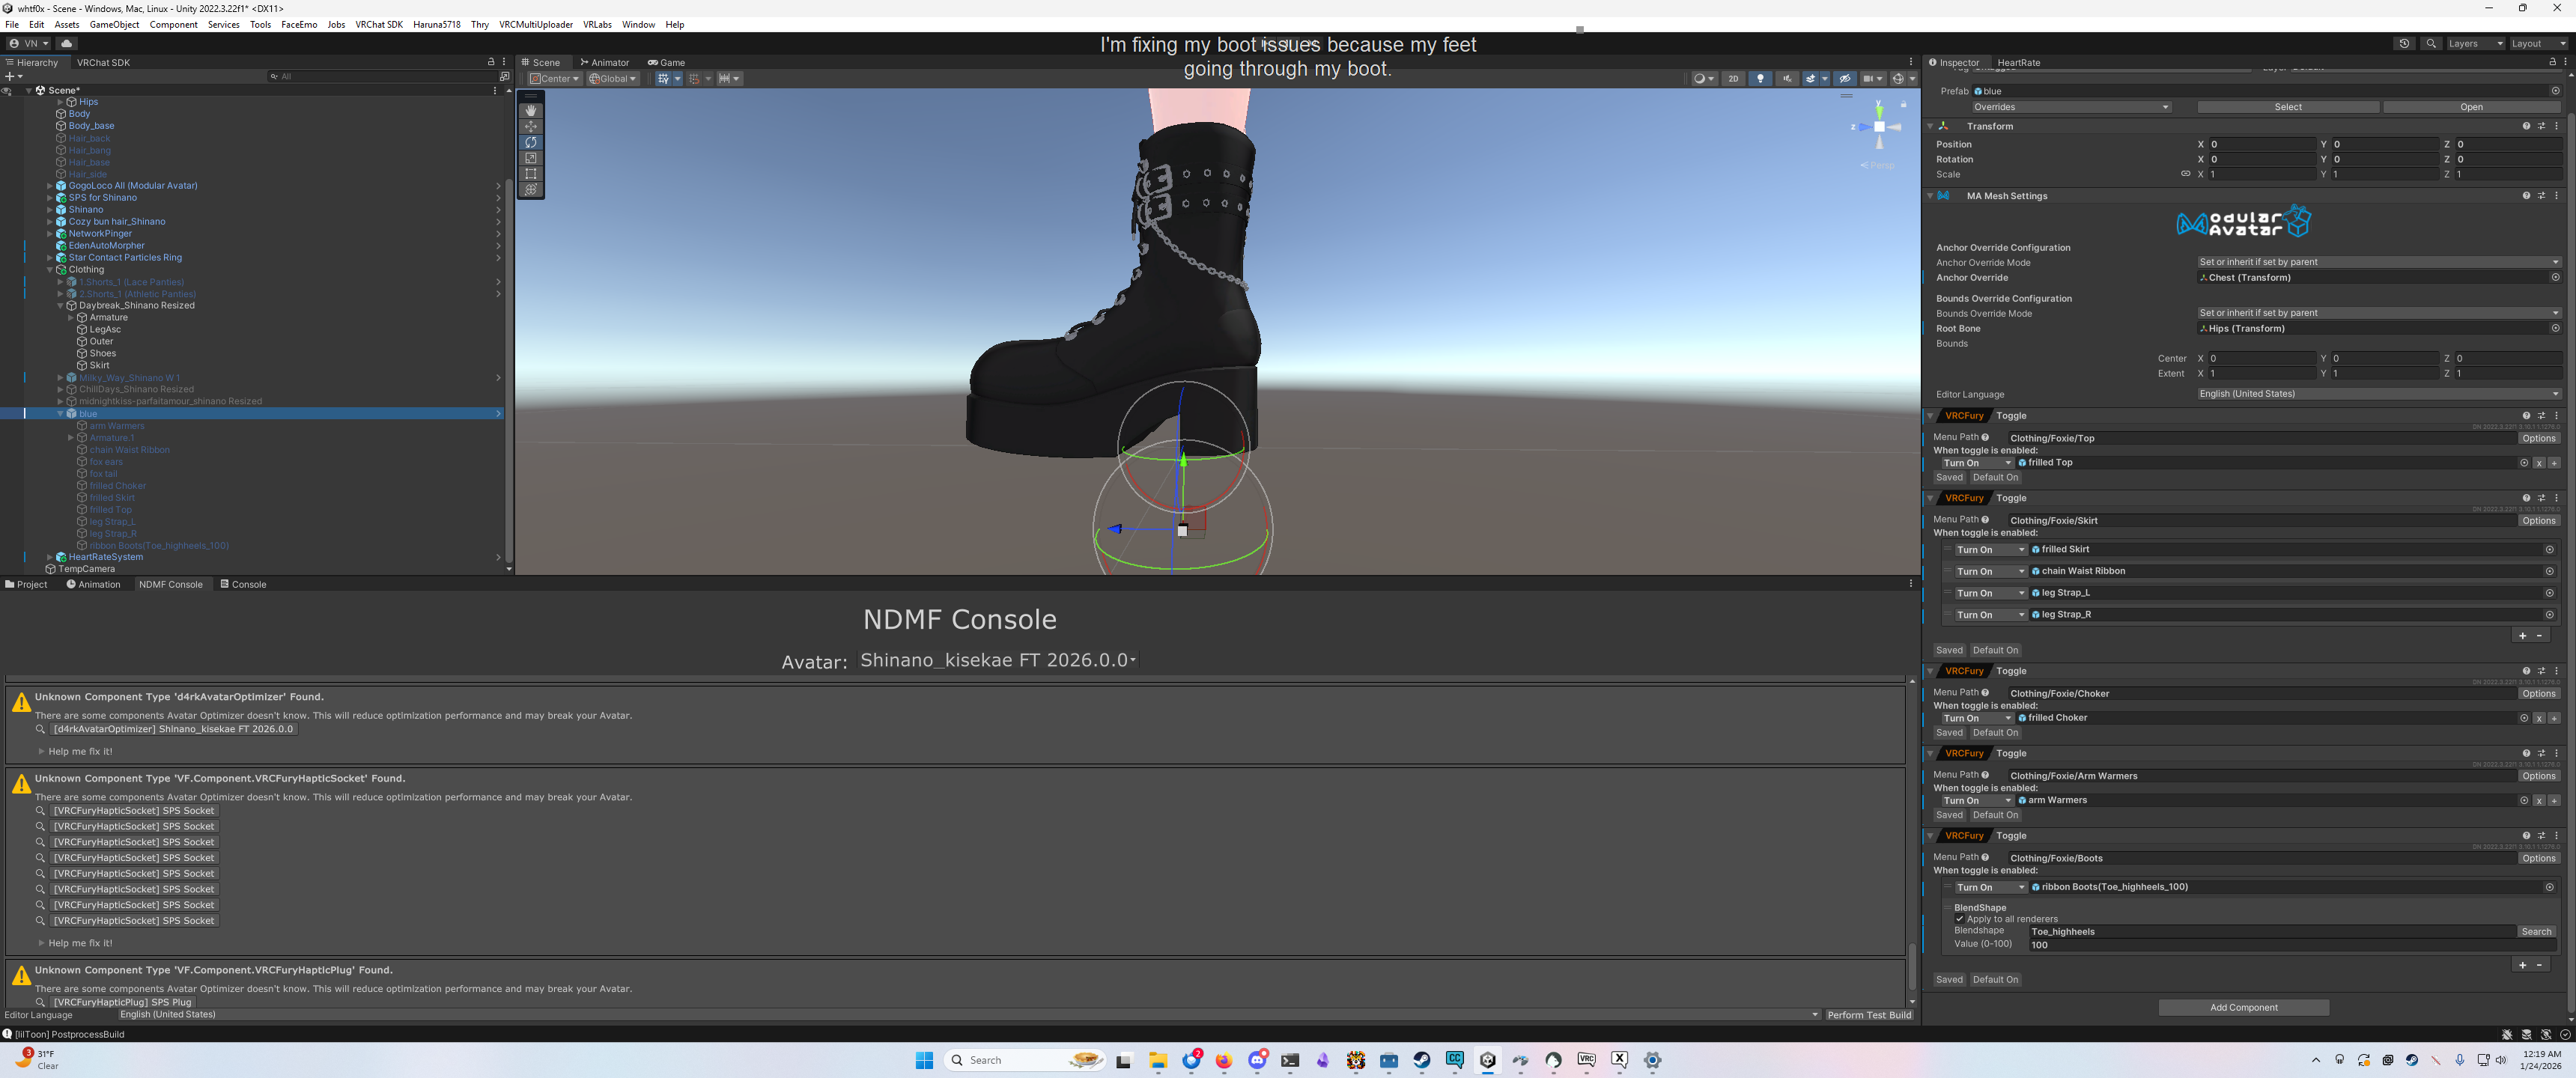Toggle scene lighting lightbulb icon
The height and width of the screenshot is (1078, 2576).
1760,79
